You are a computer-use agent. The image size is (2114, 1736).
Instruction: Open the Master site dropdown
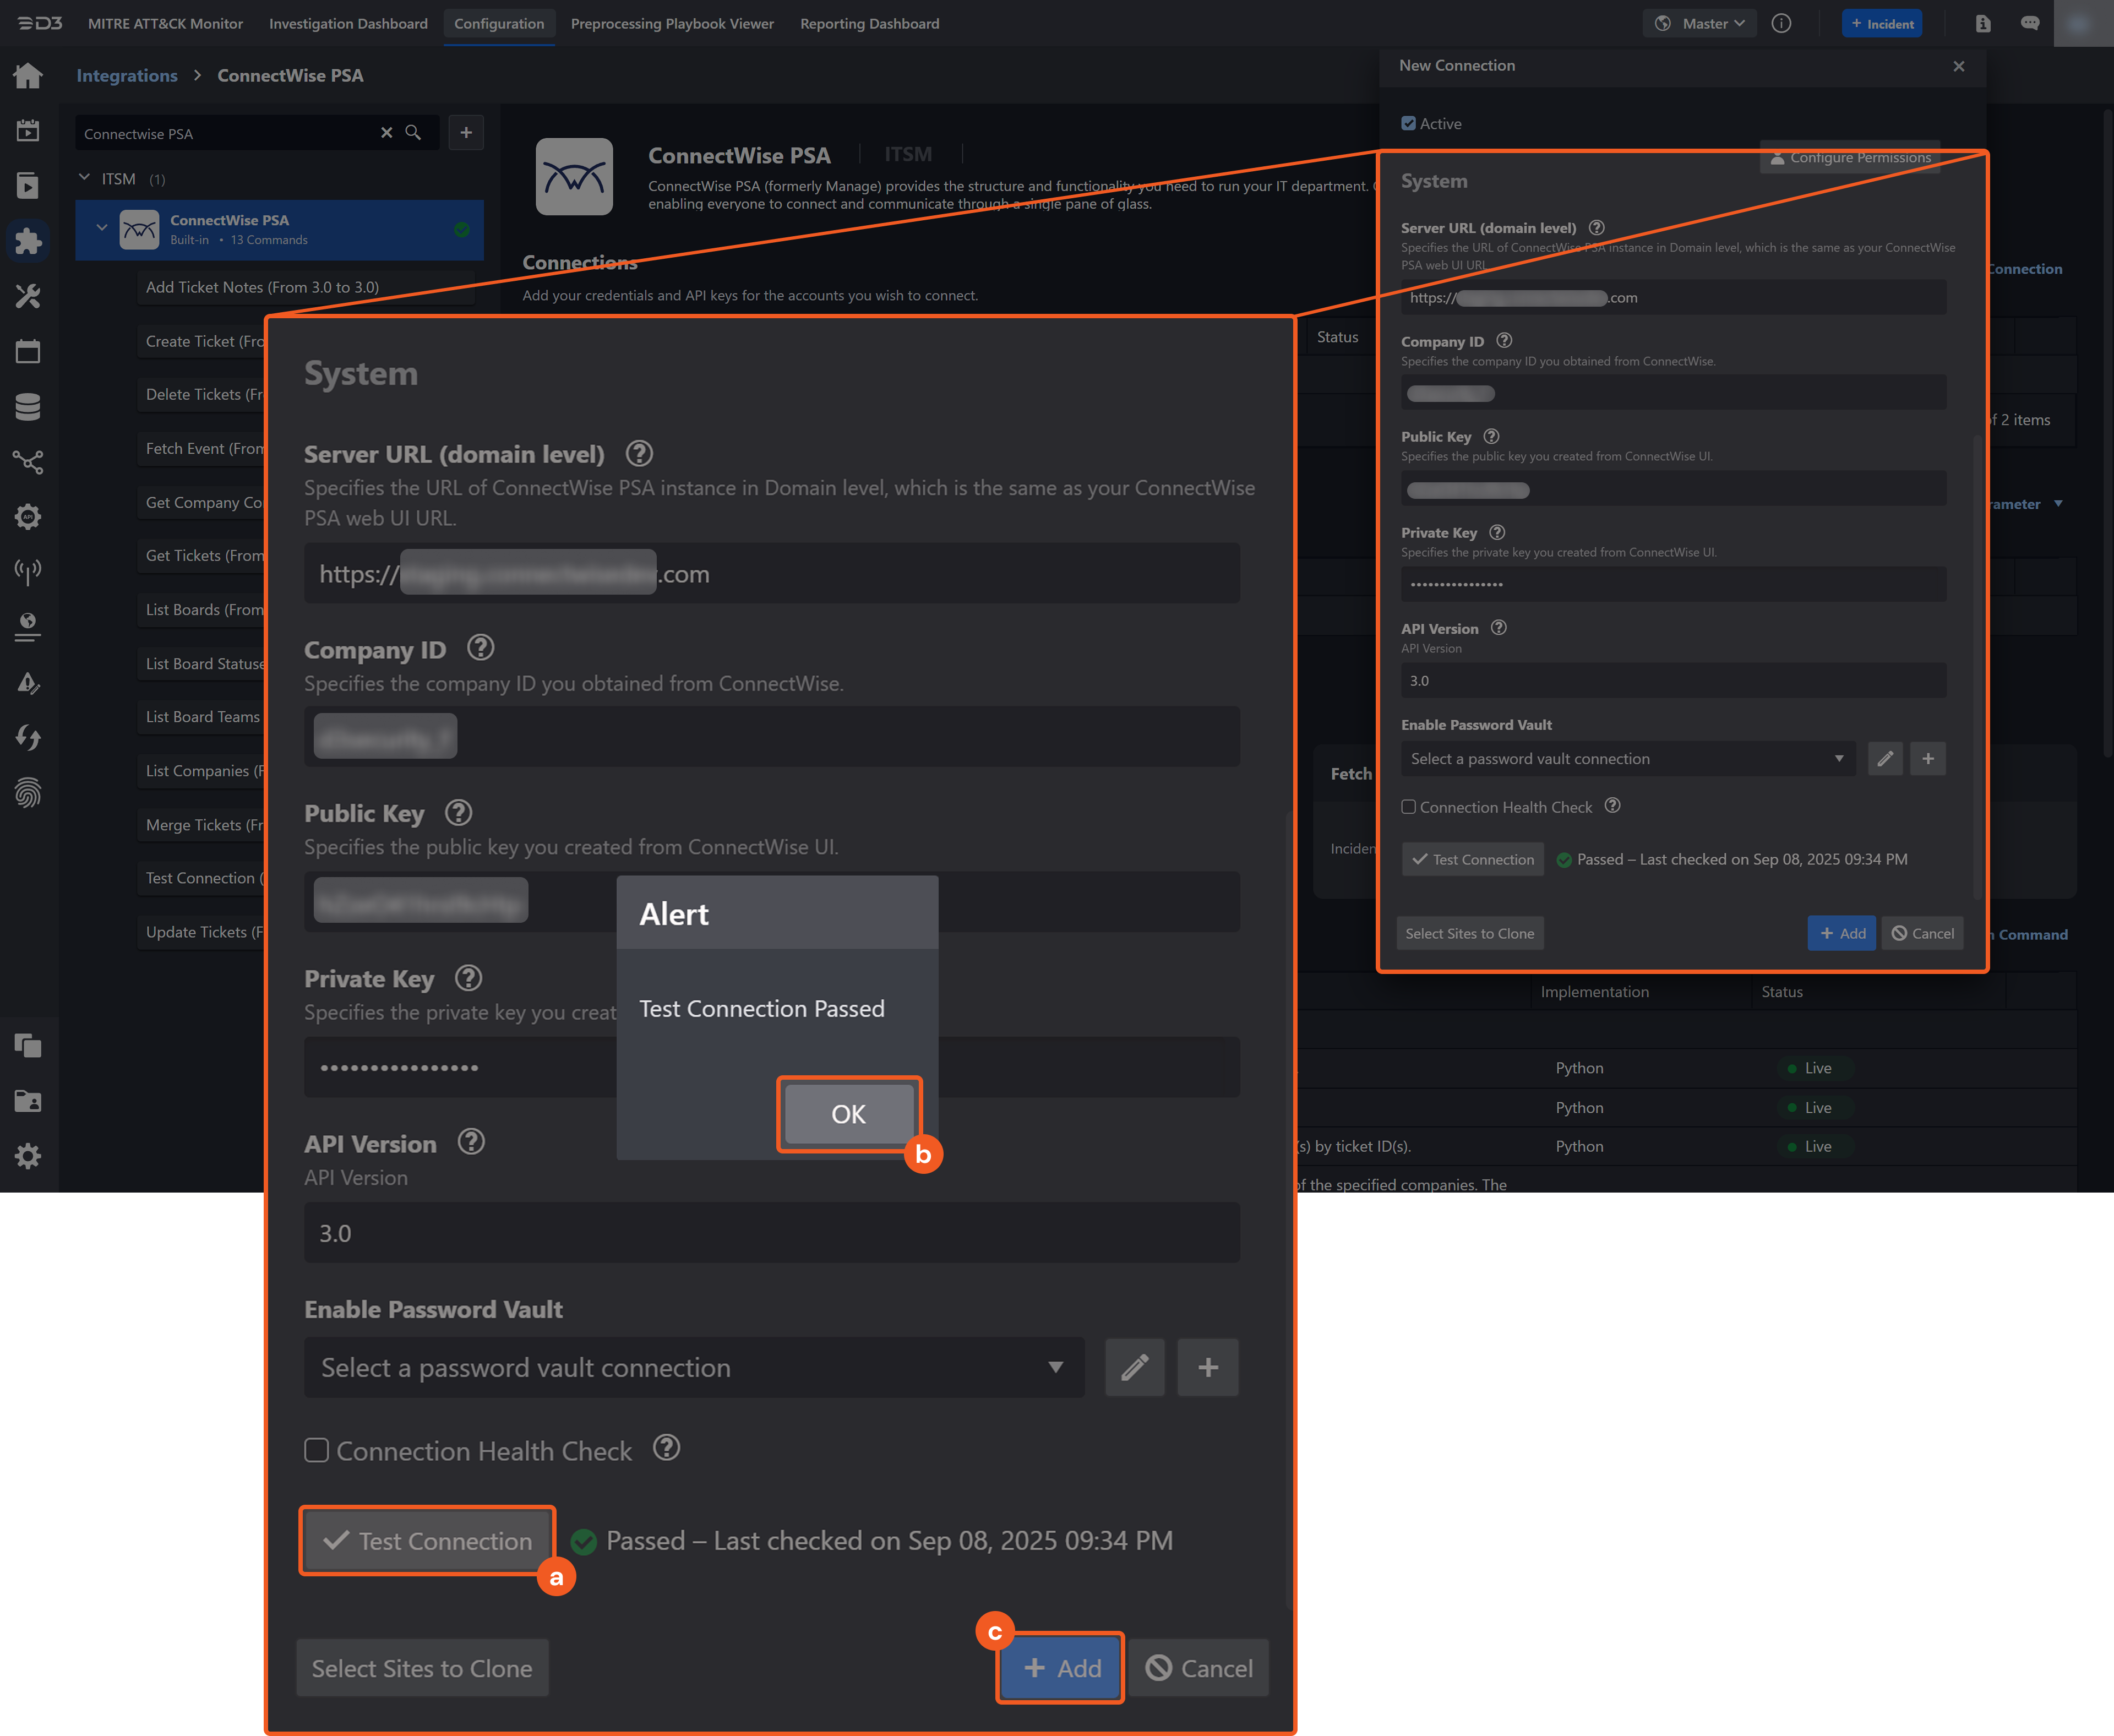[1700, 23]
